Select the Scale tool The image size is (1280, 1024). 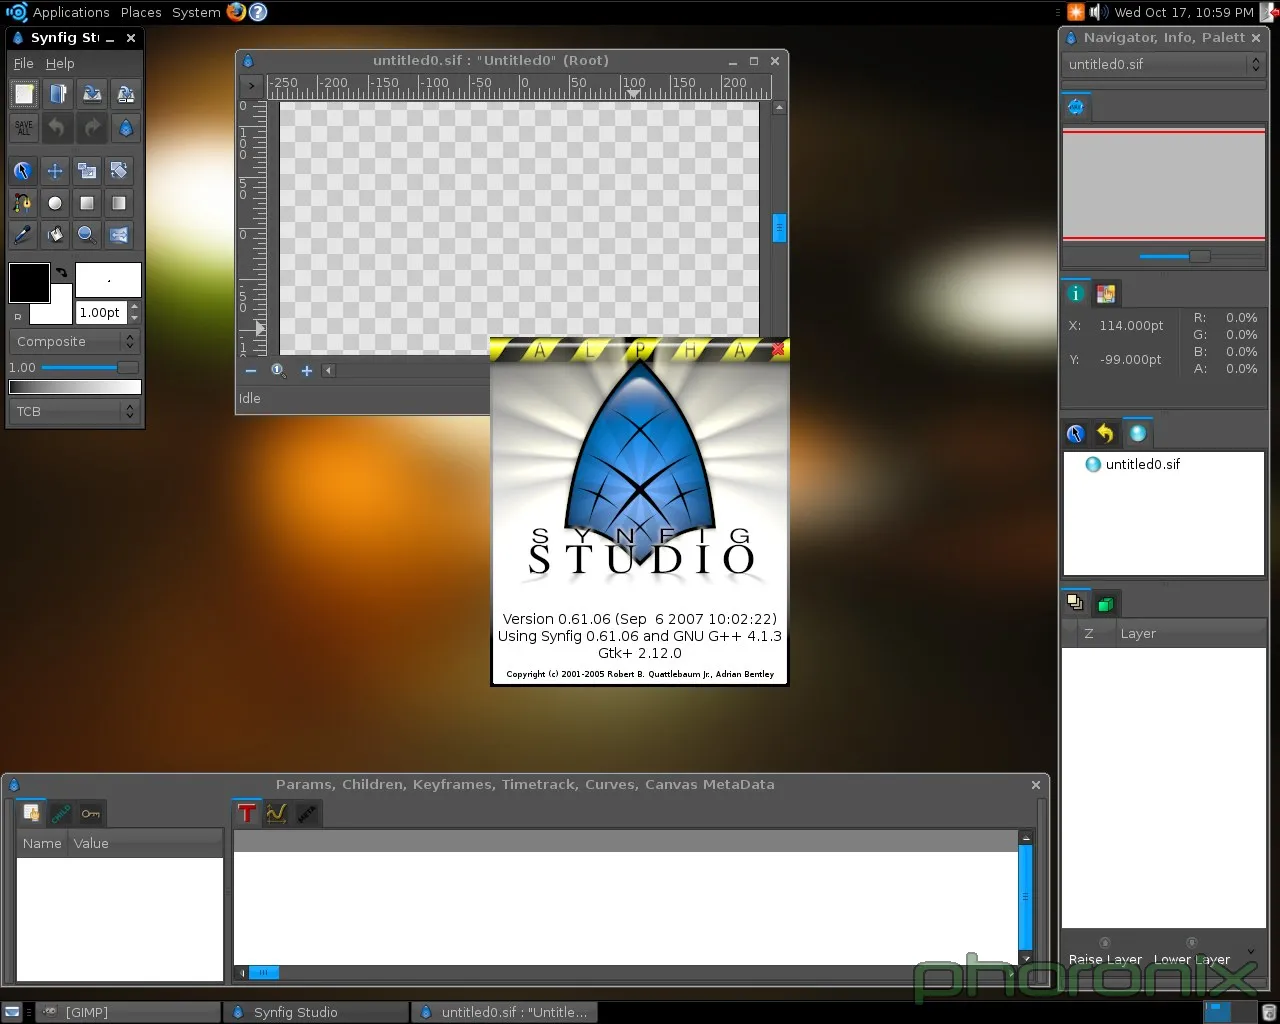(87, 171)
